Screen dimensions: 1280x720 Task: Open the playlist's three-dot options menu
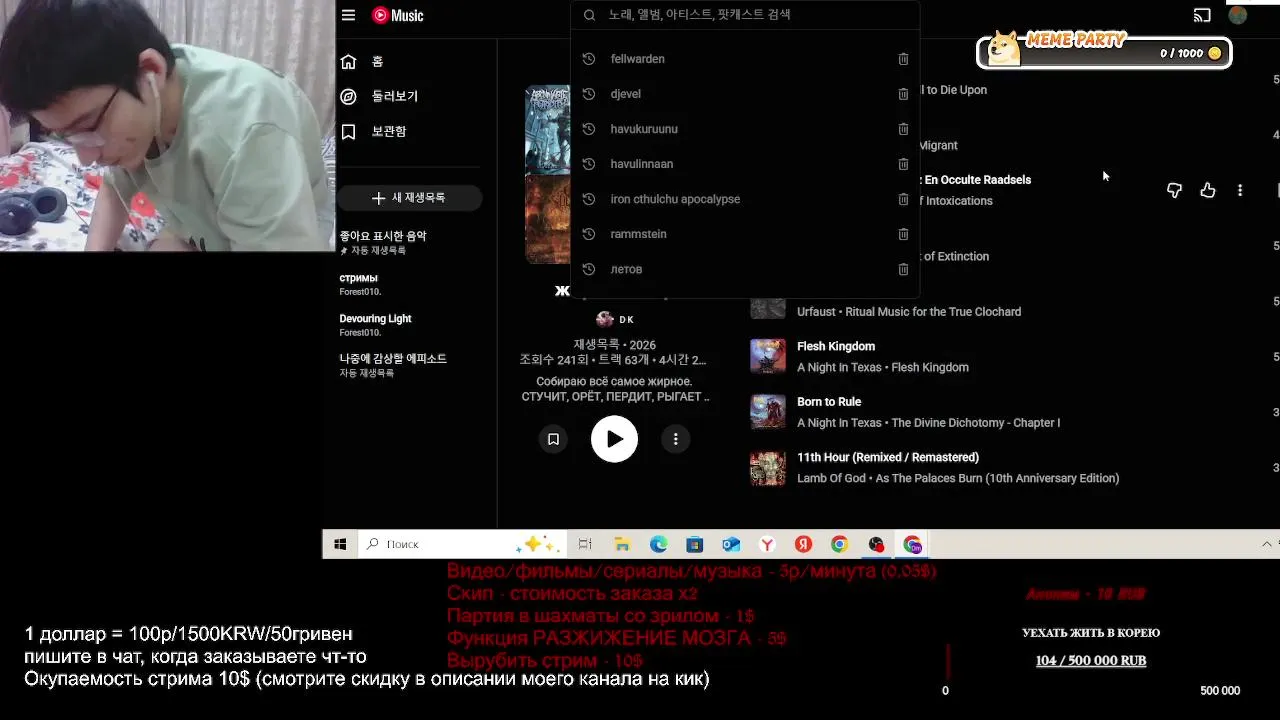[x=676, y=439]
